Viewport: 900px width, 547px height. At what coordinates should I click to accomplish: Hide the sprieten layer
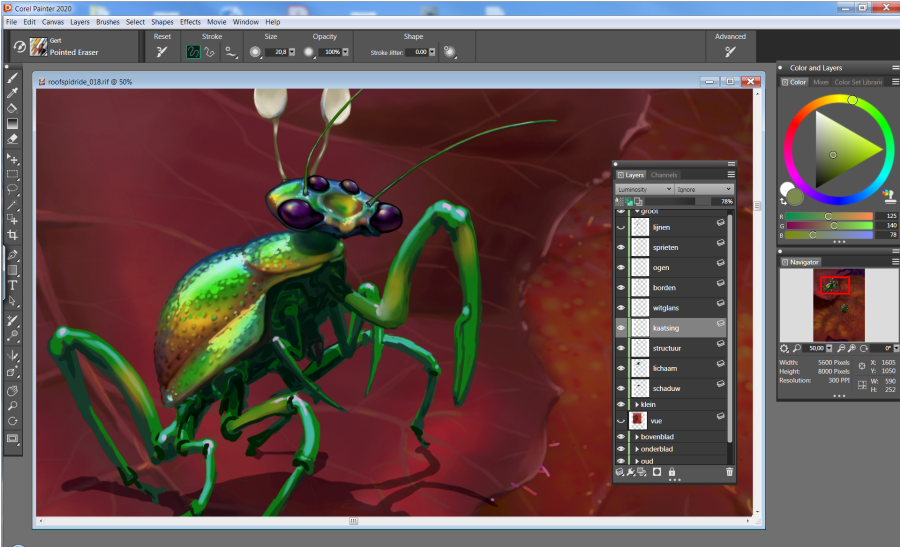click(x=620, y=247)
